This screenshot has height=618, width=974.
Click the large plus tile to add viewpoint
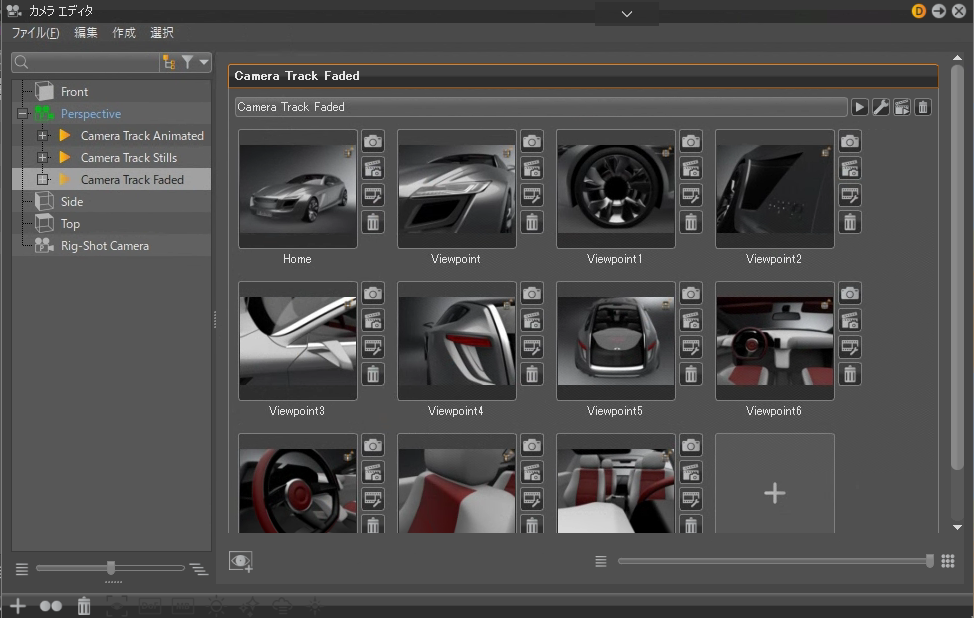click(x=774, y=492)
